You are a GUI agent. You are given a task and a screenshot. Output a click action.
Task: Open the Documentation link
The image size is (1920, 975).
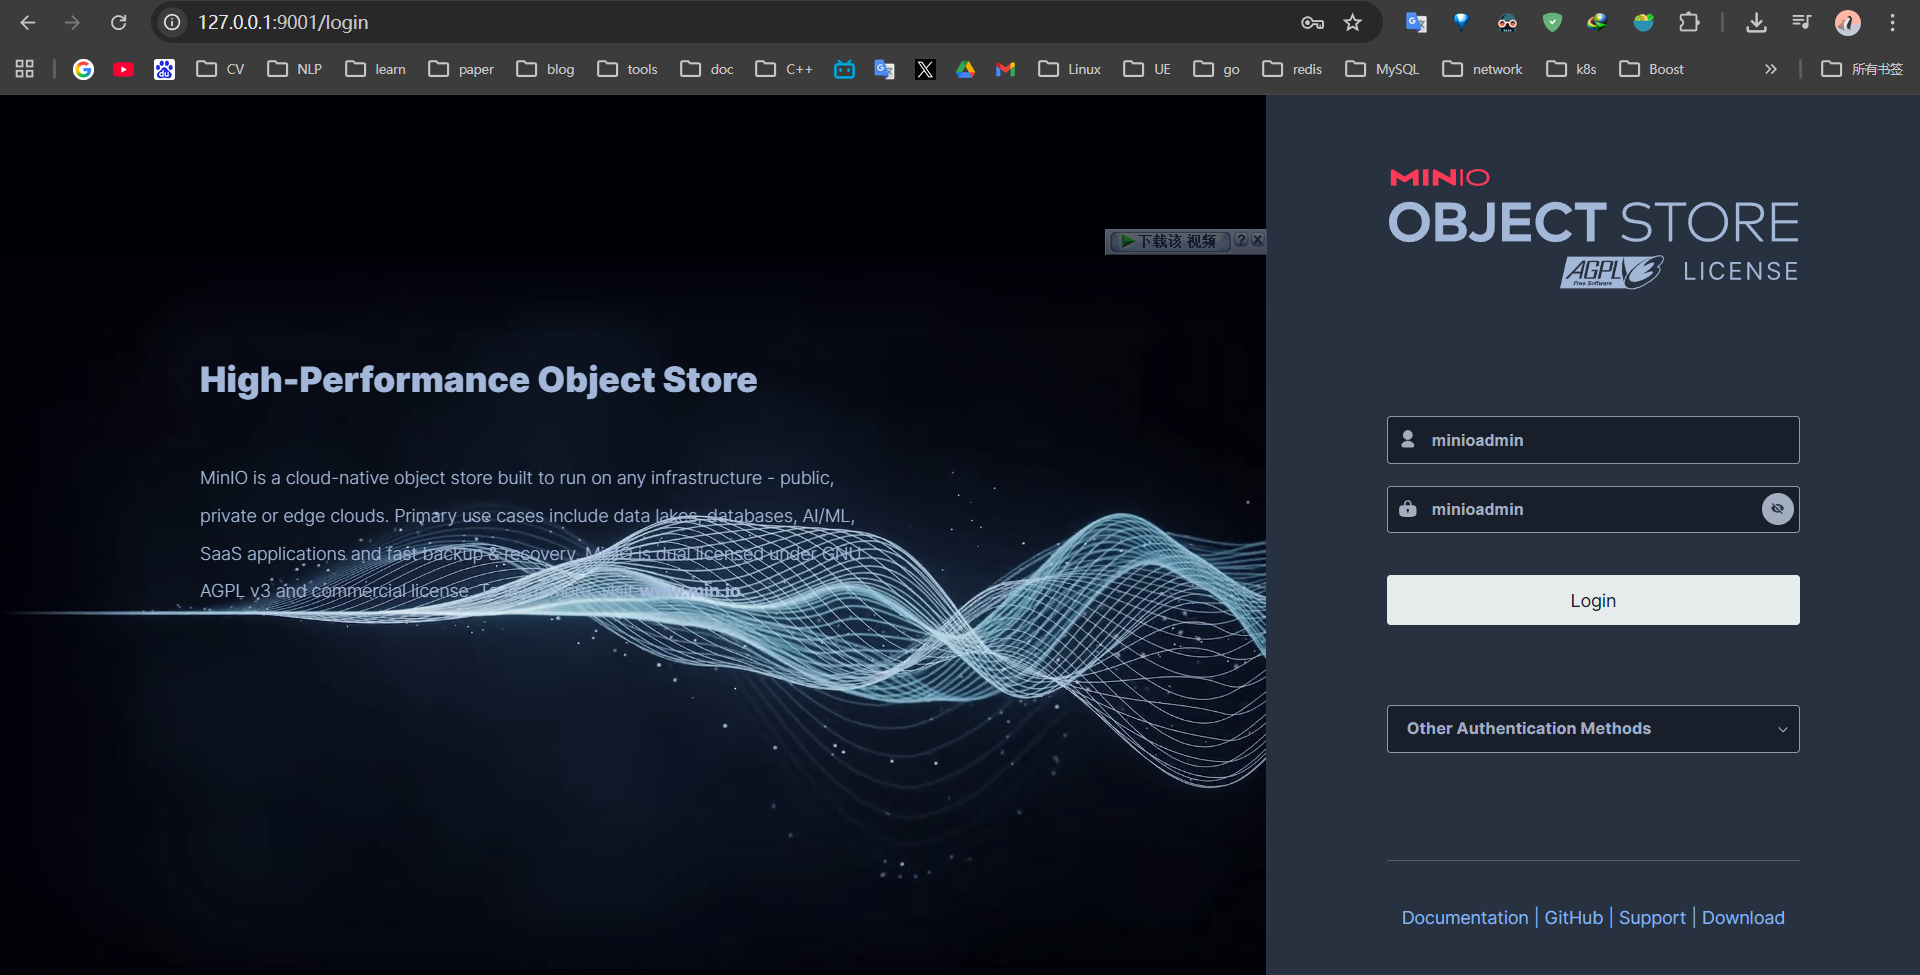(1465, 918)
